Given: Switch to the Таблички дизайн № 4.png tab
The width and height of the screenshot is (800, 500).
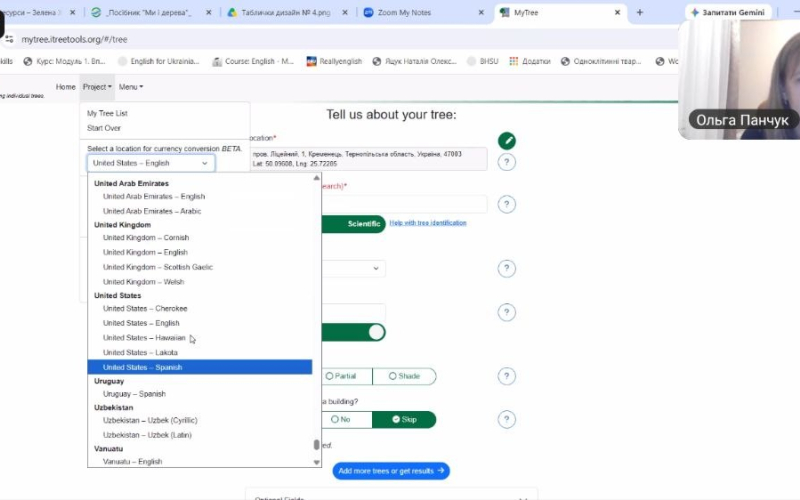Looking at the screenshot, I should coord(286,12).
